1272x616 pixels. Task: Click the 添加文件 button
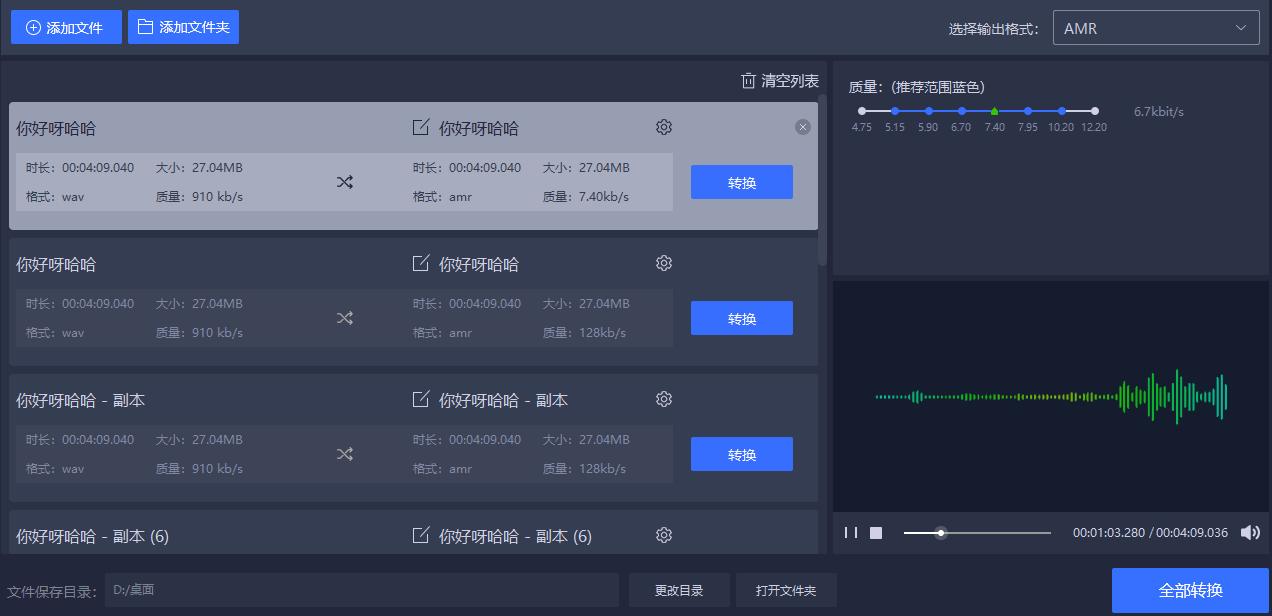(66, 27)
